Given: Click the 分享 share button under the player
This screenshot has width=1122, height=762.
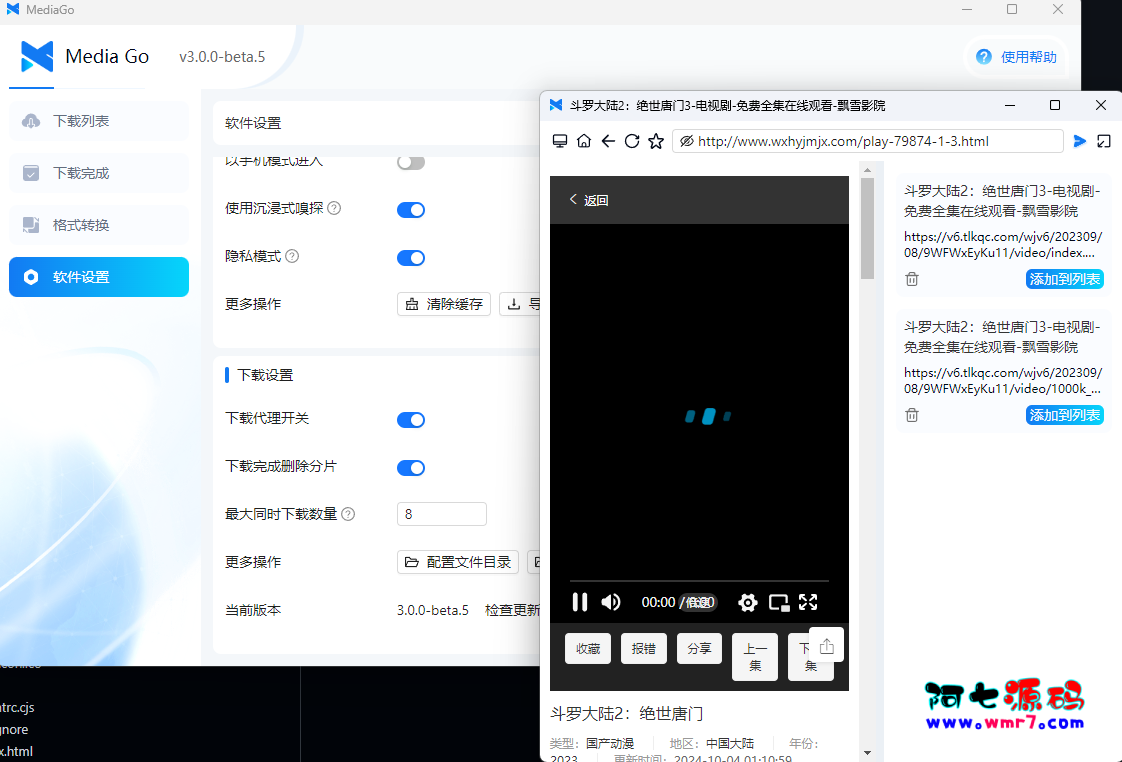Looking at the screenshot, I should tap(700, 648).
